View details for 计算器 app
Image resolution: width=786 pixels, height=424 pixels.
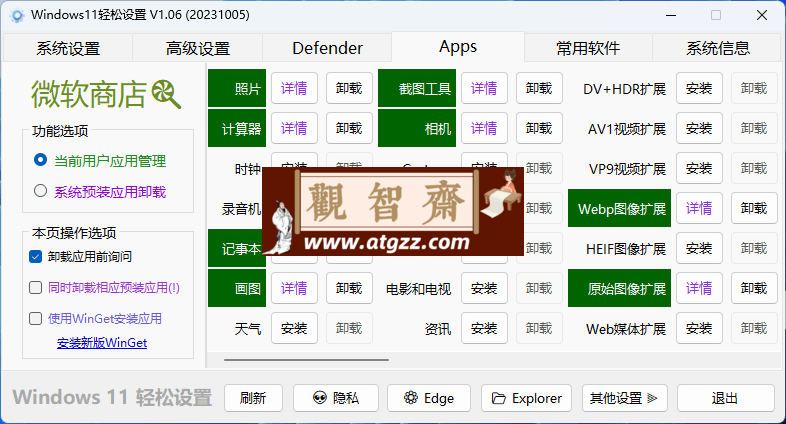coord(294,128)
